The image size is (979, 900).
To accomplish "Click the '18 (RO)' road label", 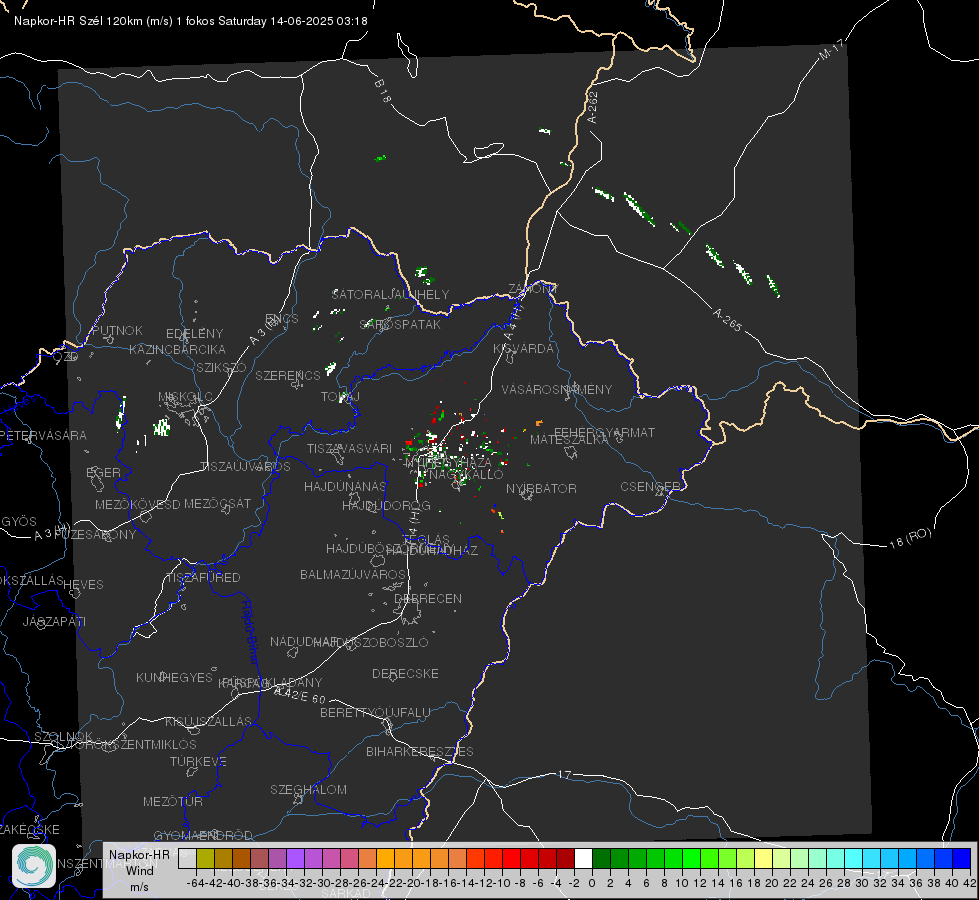I will tap(910, 538).
